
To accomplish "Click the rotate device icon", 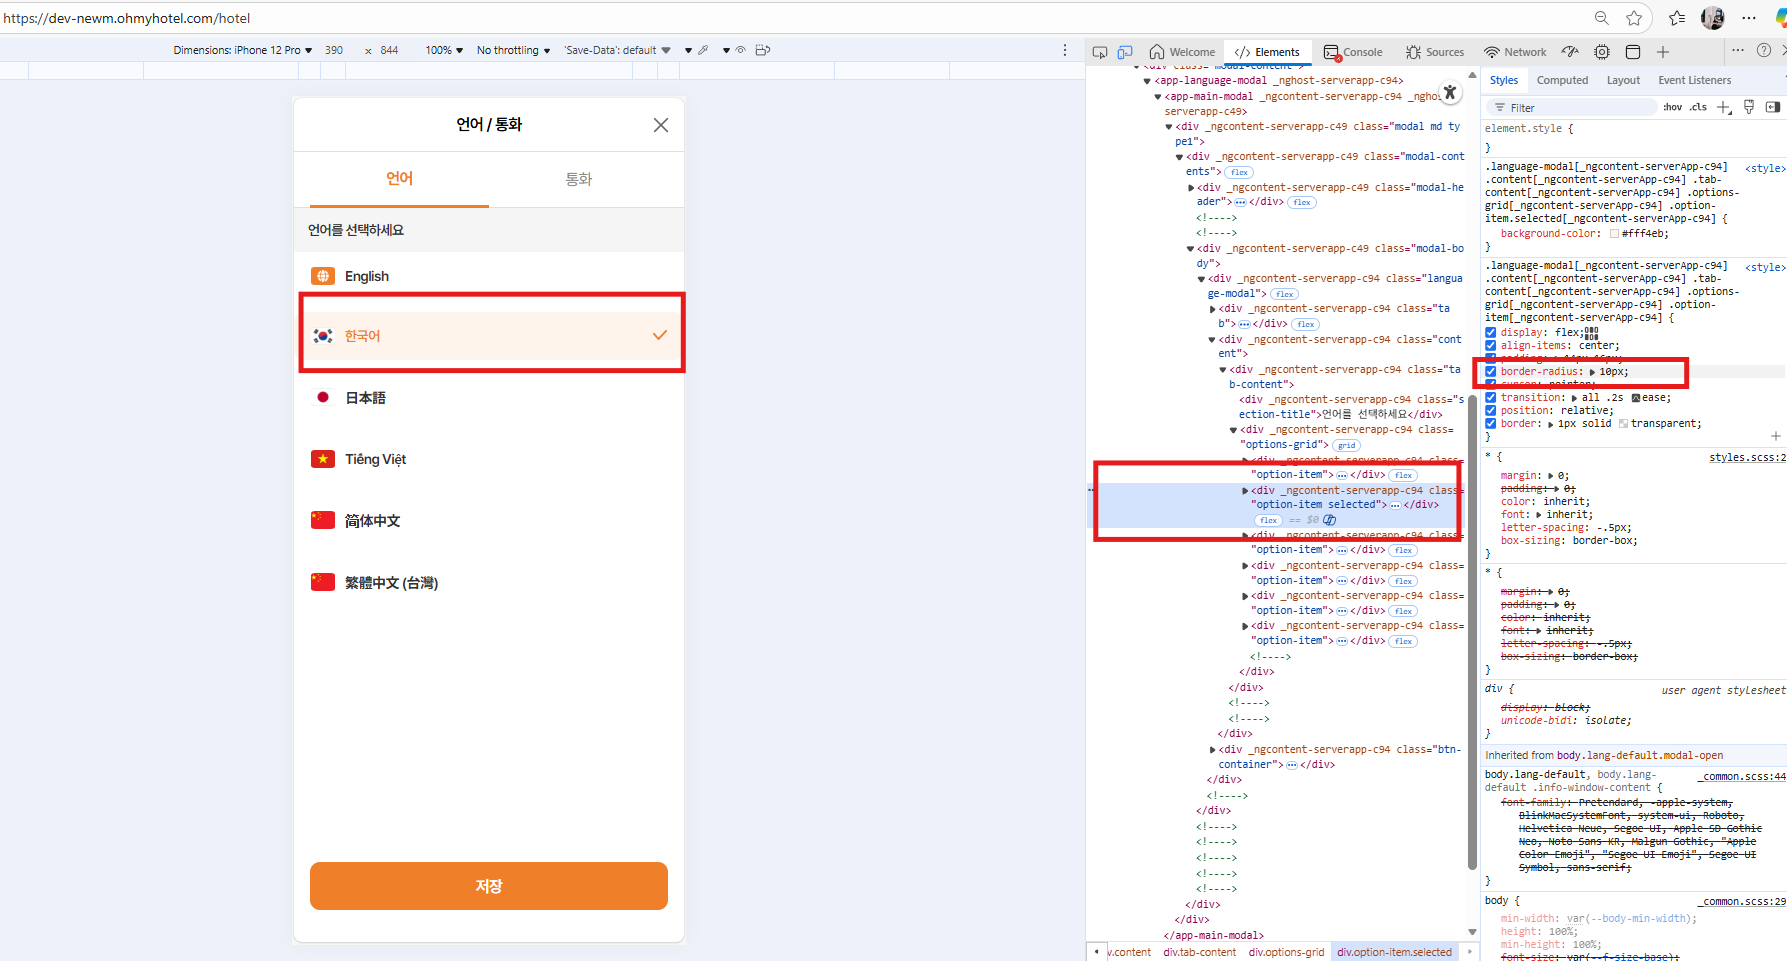I will [763, 50].
